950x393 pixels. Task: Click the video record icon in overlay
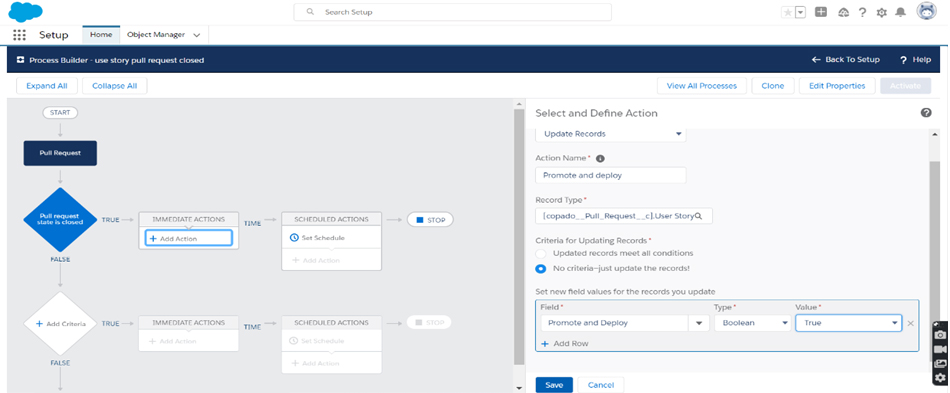coord(940,349)
